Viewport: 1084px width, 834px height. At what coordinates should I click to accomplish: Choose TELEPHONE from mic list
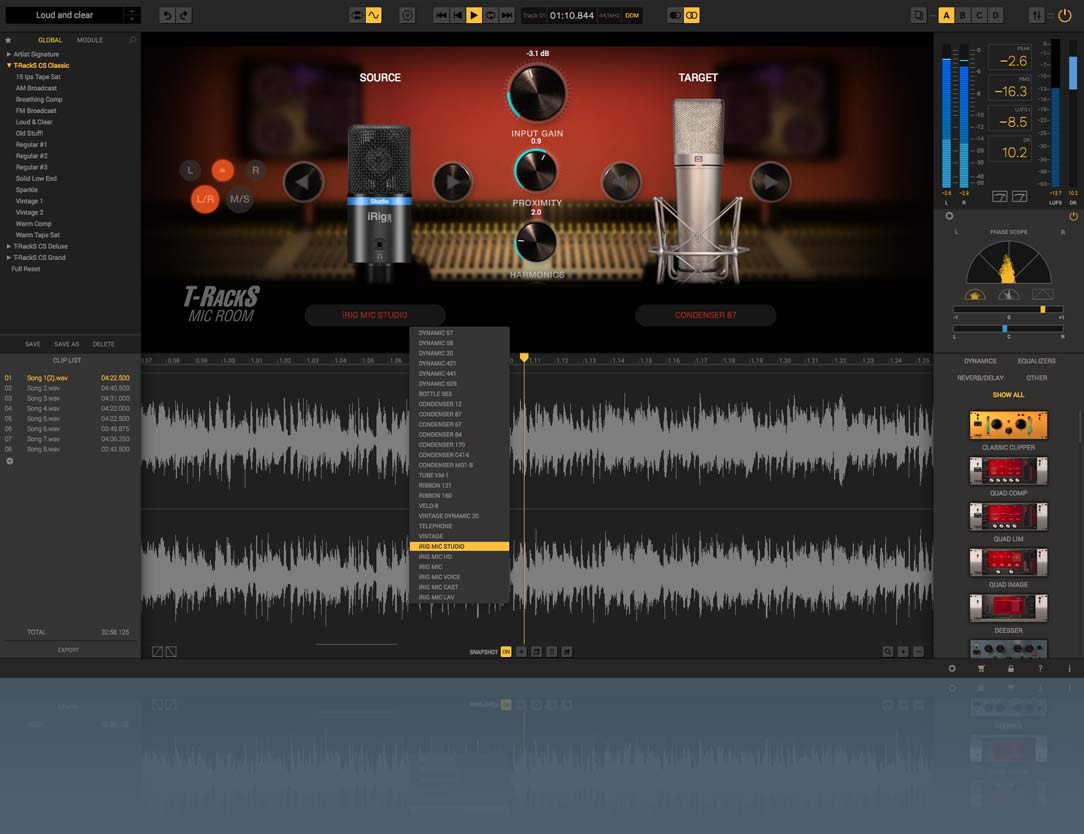[459, 526]
